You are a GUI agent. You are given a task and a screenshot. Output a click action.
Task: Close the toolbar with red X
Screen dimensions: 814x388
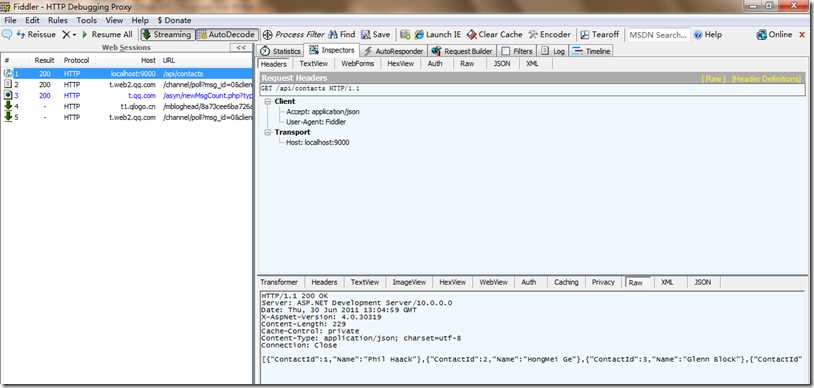802,35
